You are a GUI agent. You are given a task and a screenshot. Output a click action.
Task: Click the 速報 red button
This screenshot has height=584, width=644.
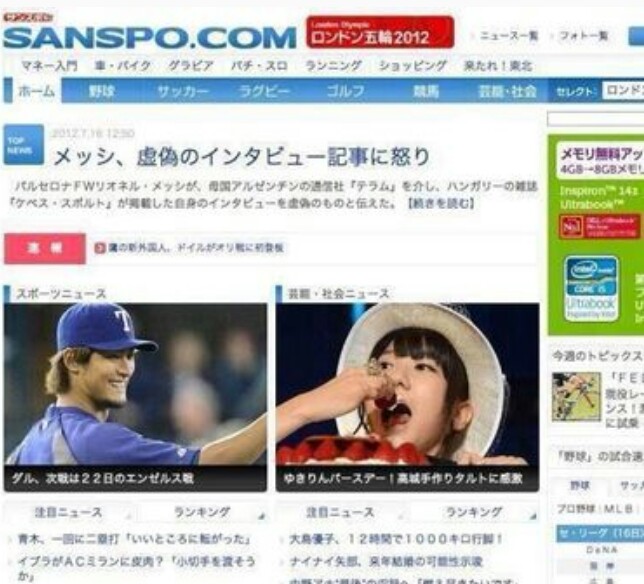coord(45,248)
